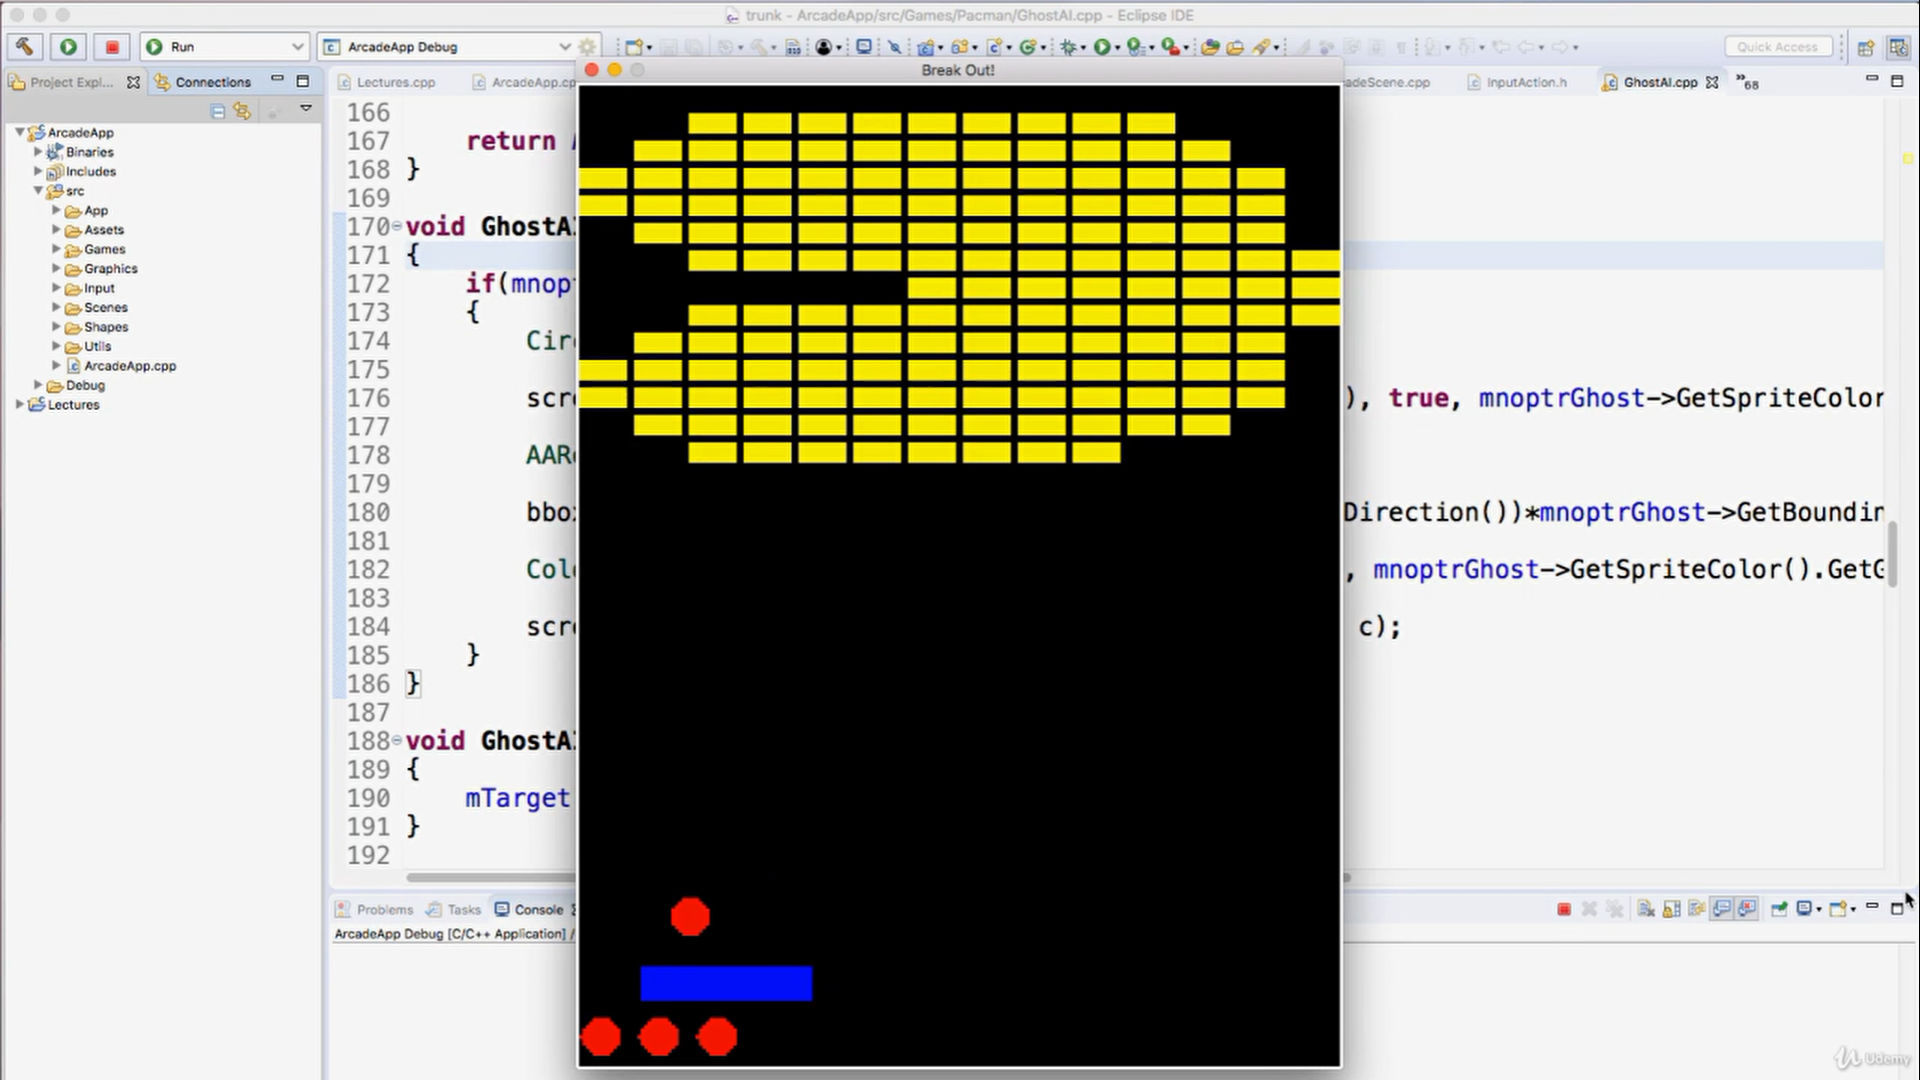Click the green Run toolbar icon
This screenshot has height=1080, width=1920.
coord(1101,47)
